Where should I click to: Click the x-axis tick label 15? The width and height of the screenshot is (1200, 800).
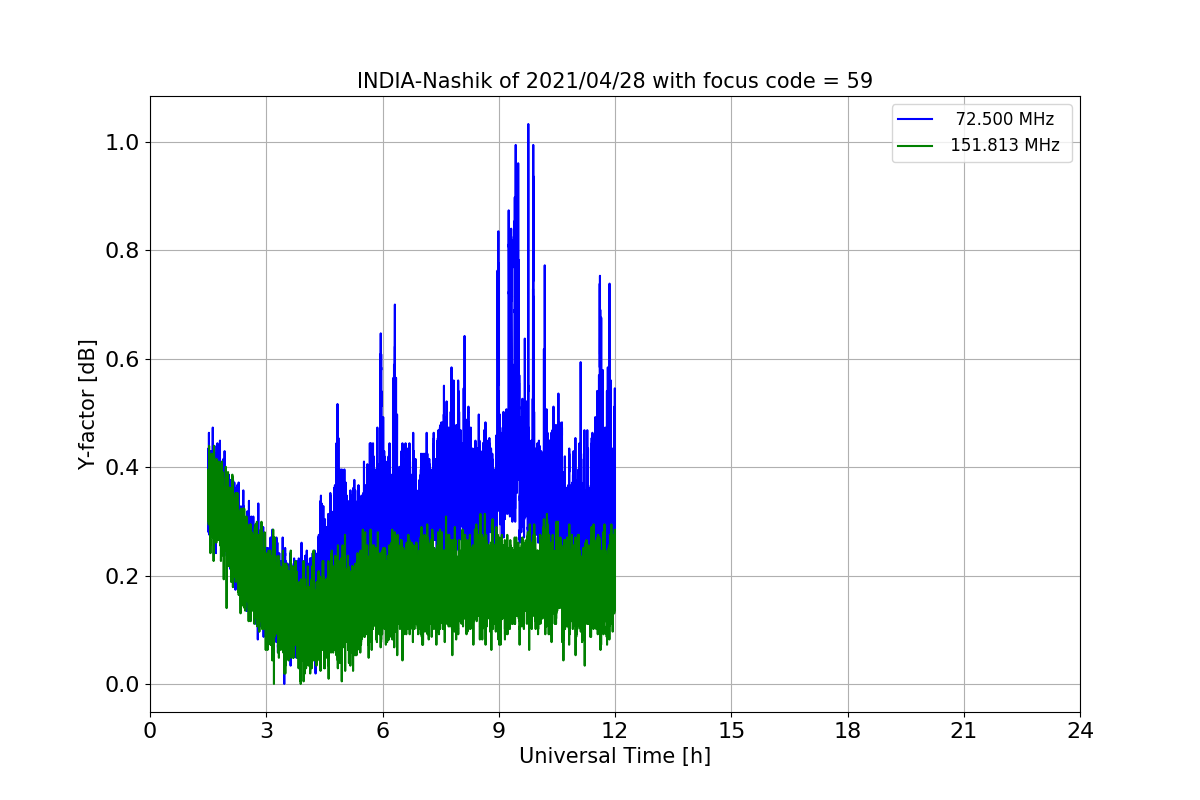pos(731,731)
